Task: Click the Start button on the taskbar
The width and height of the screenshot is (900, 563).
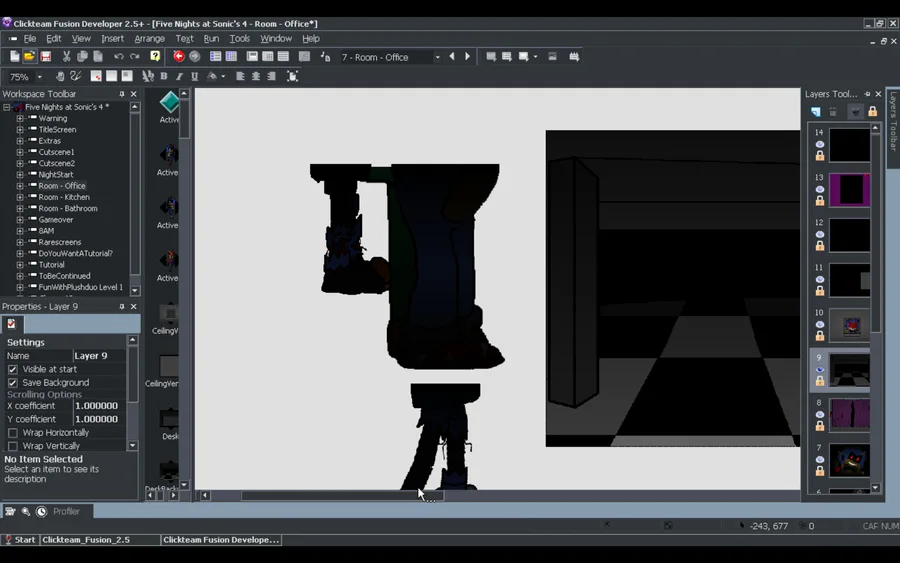Action: [20, 540]
